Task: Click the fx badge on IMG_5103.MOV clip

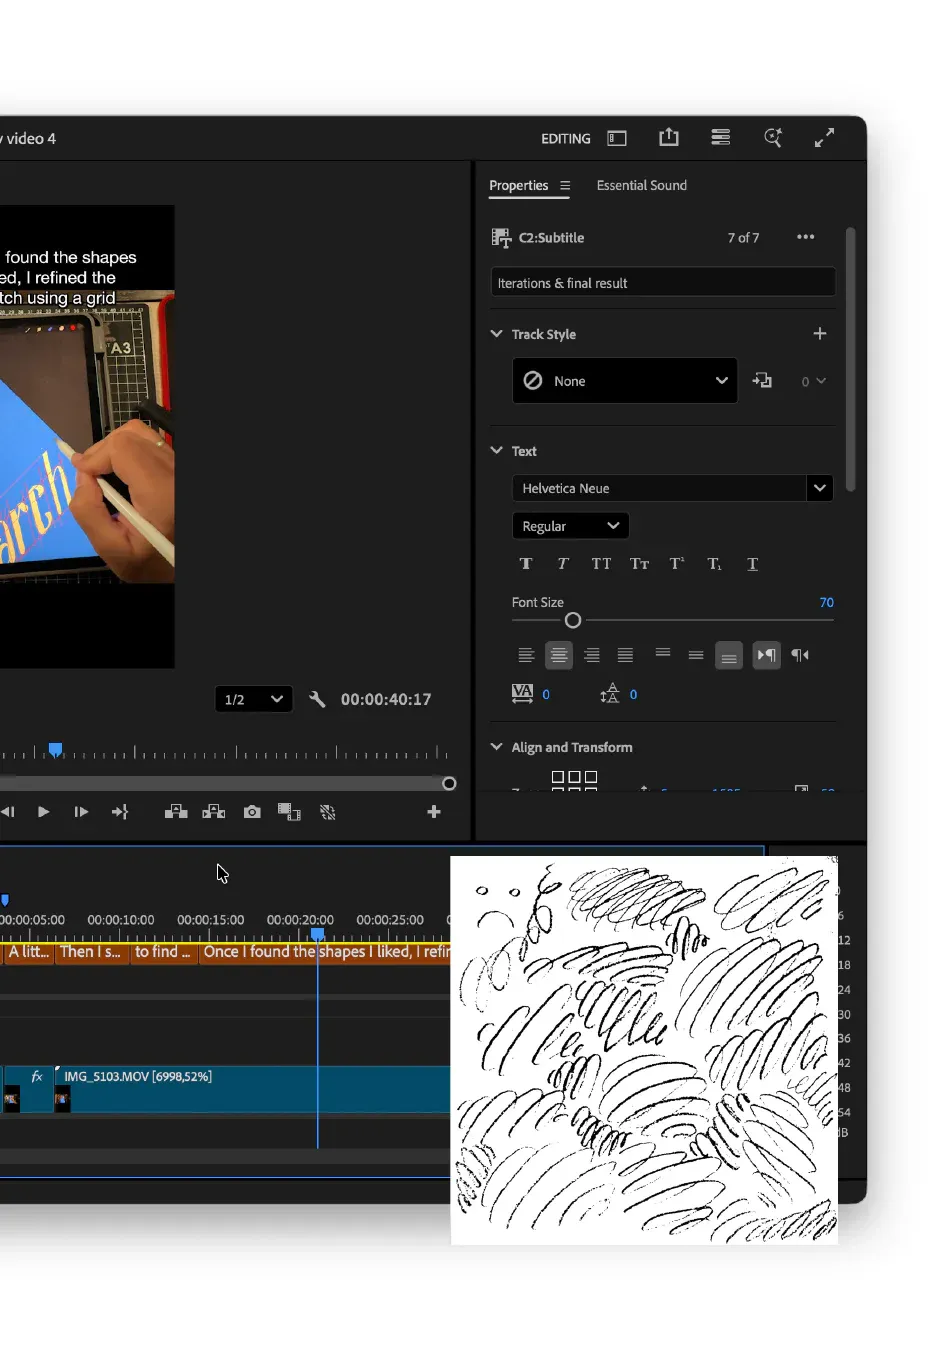Action: click(37, 1076)
